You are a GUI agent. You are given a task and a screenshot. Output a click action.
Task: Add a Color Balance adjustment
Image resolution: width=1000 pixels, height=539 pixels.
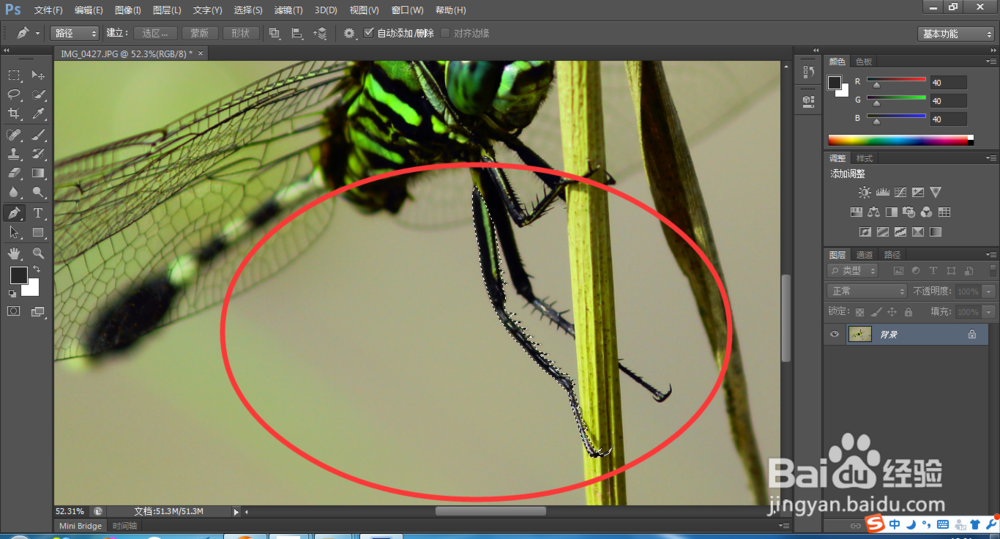(873, 212)
